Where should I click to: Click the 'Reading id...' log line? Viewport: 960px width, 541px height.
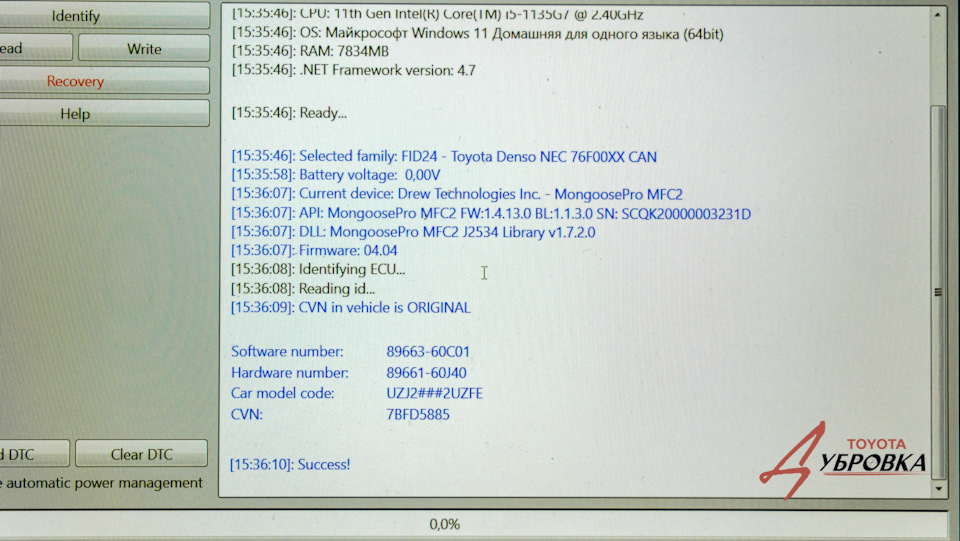click(x=303, y=288)
